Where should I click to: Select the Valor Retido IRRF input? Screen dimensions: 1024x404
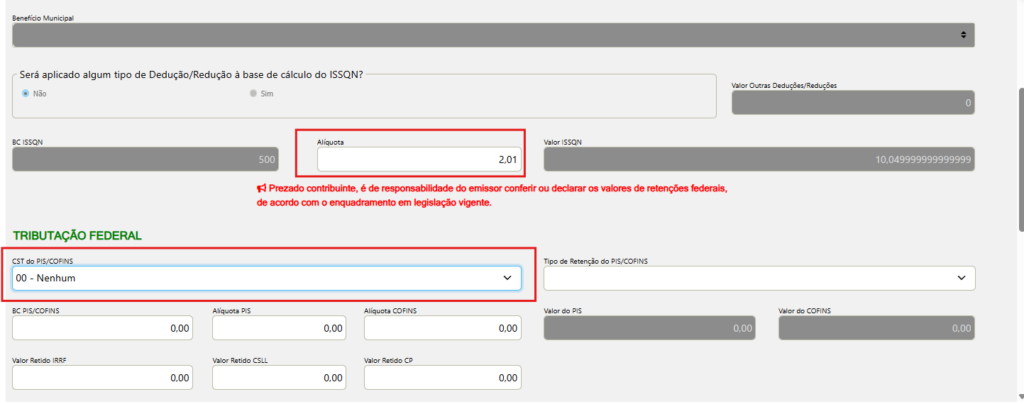click(103, 378)
